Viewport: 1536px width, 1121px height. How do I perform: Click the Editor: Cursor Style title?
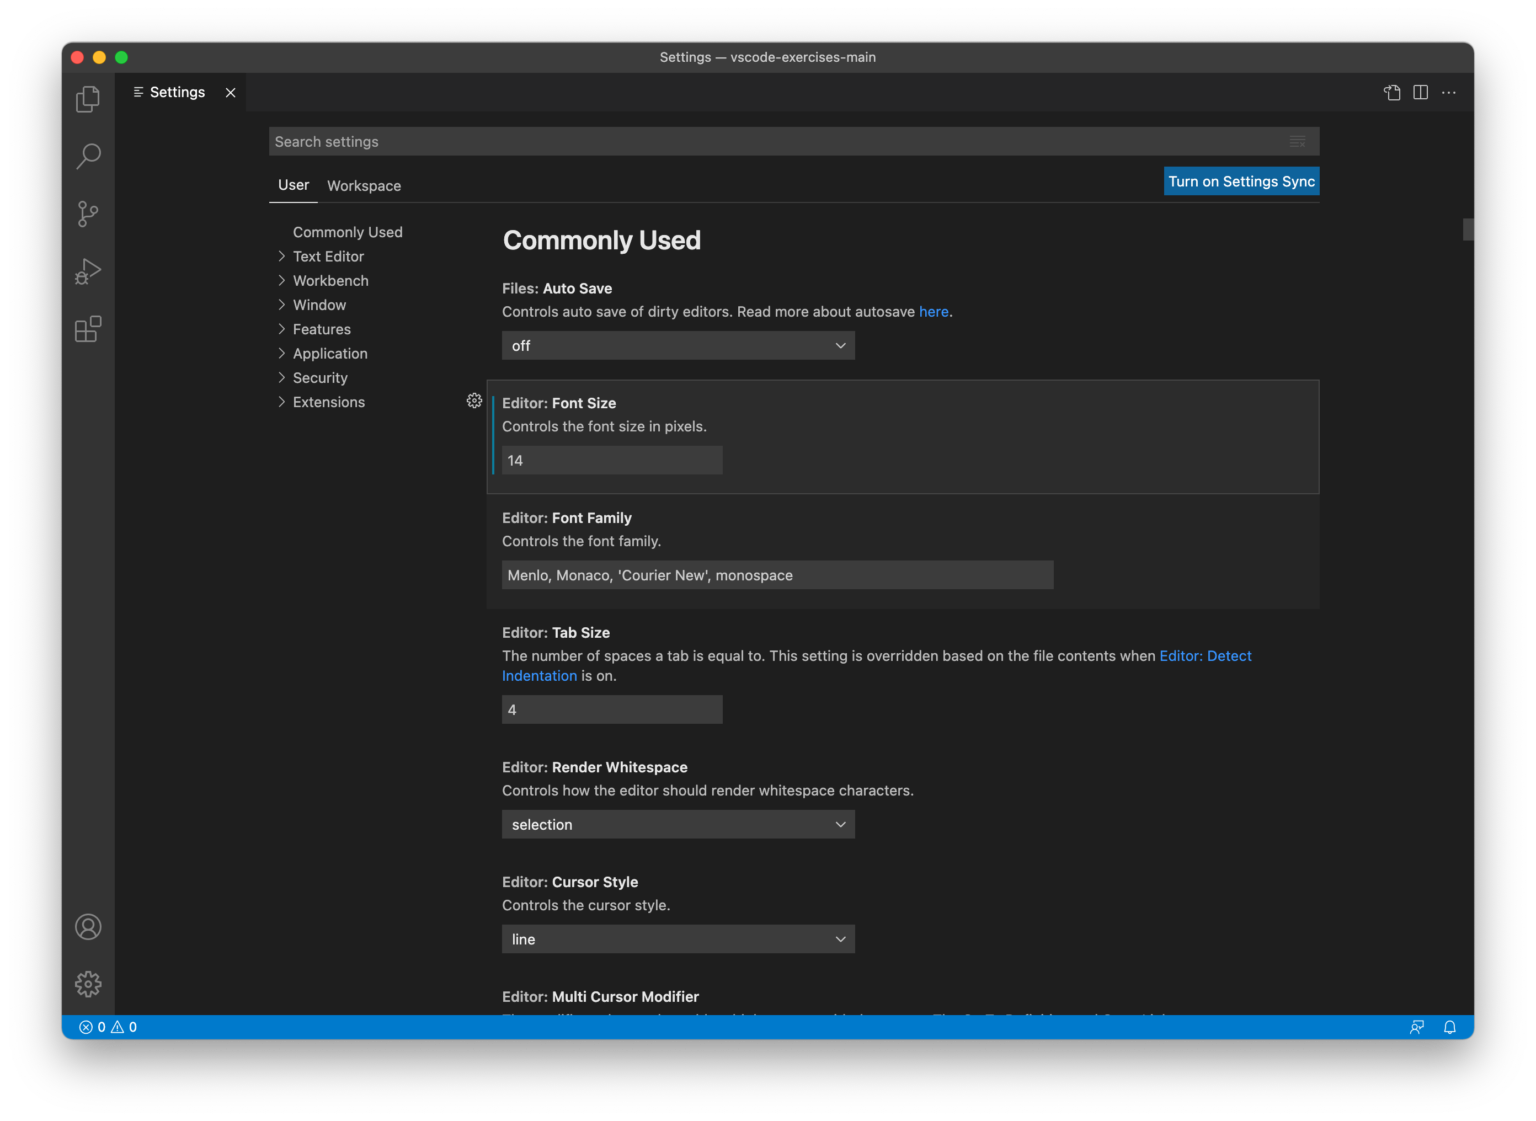pos(570,883)
